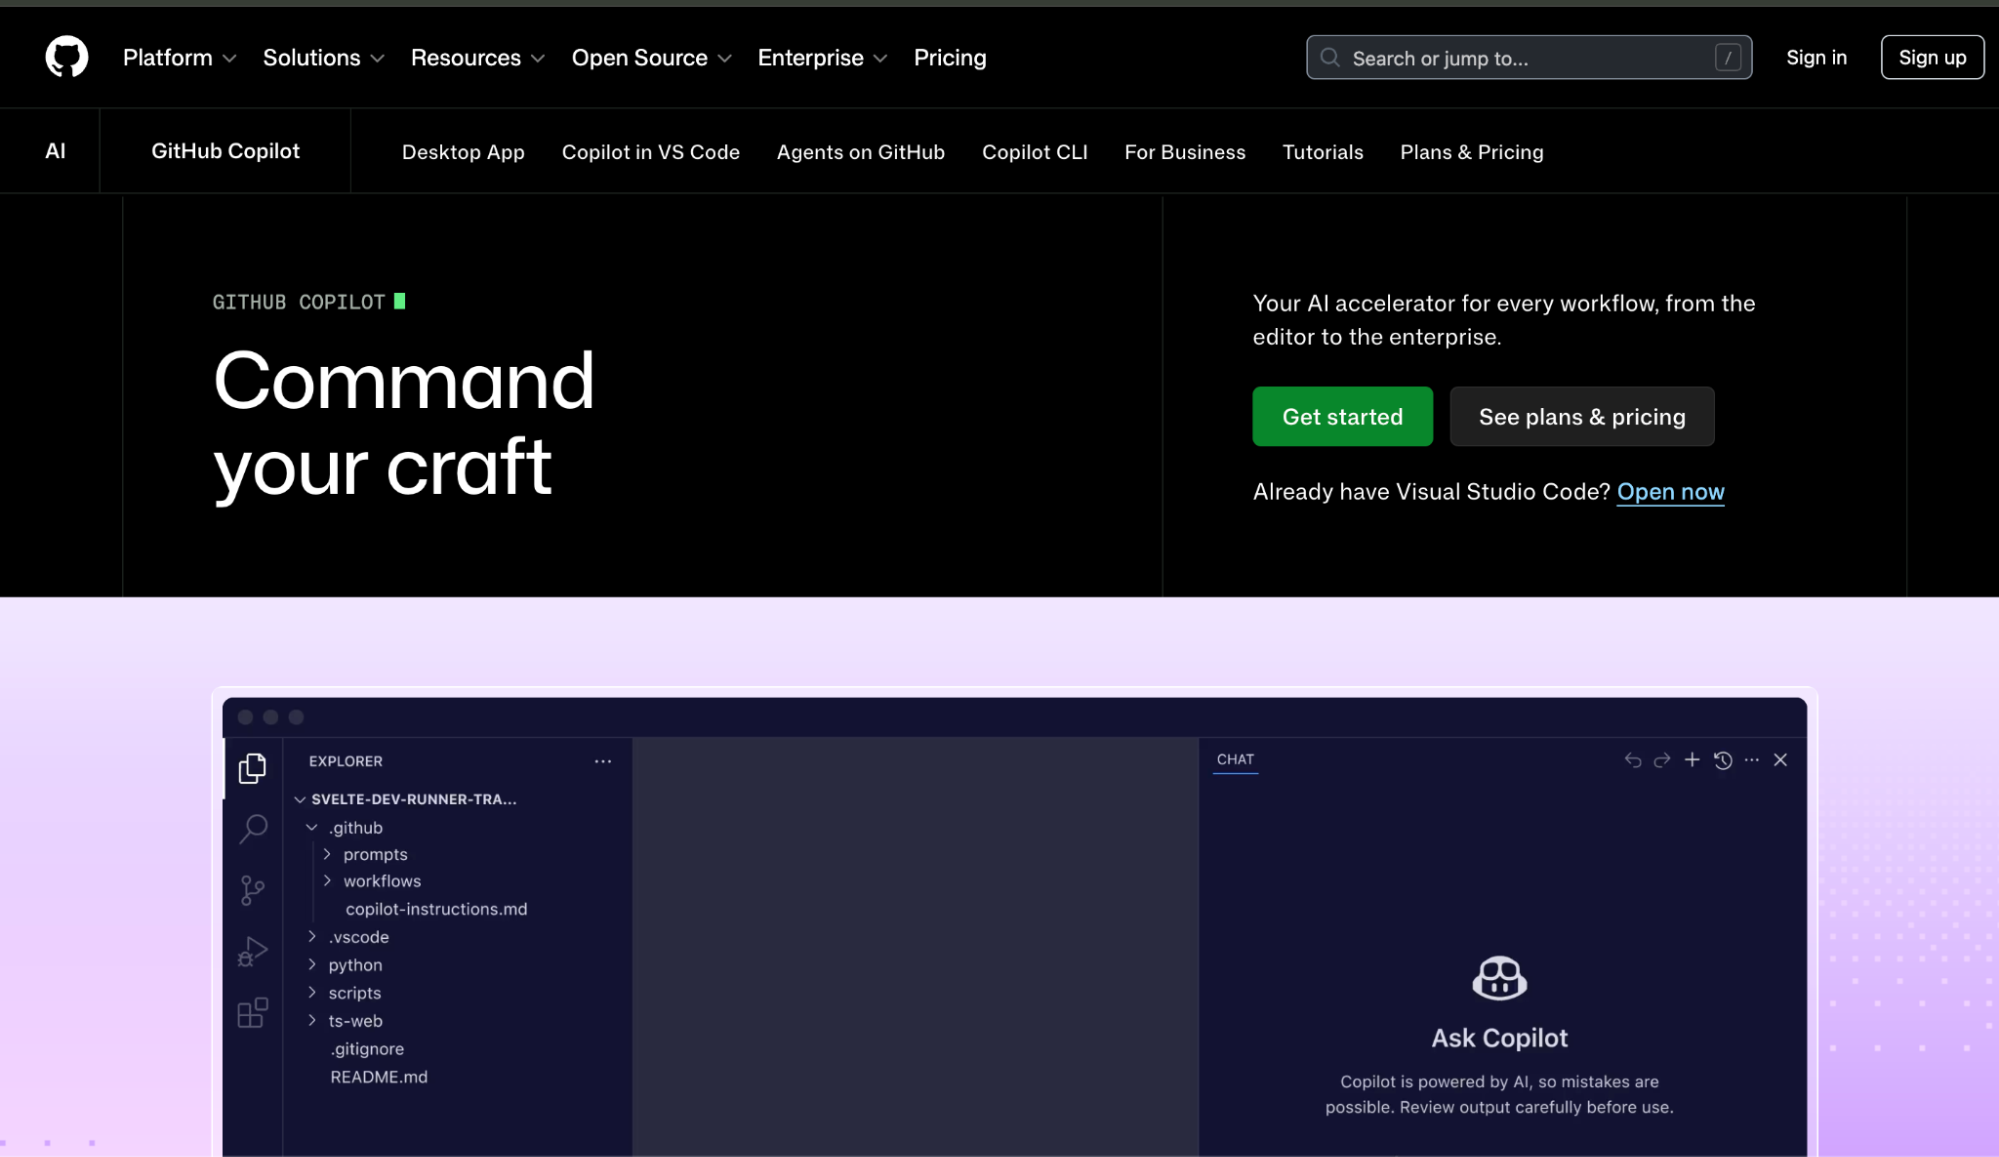Open the .gitignore file
The width and height of the screenshot is (1999, 1157).
pyautogui.click(x=367, y=1049)
